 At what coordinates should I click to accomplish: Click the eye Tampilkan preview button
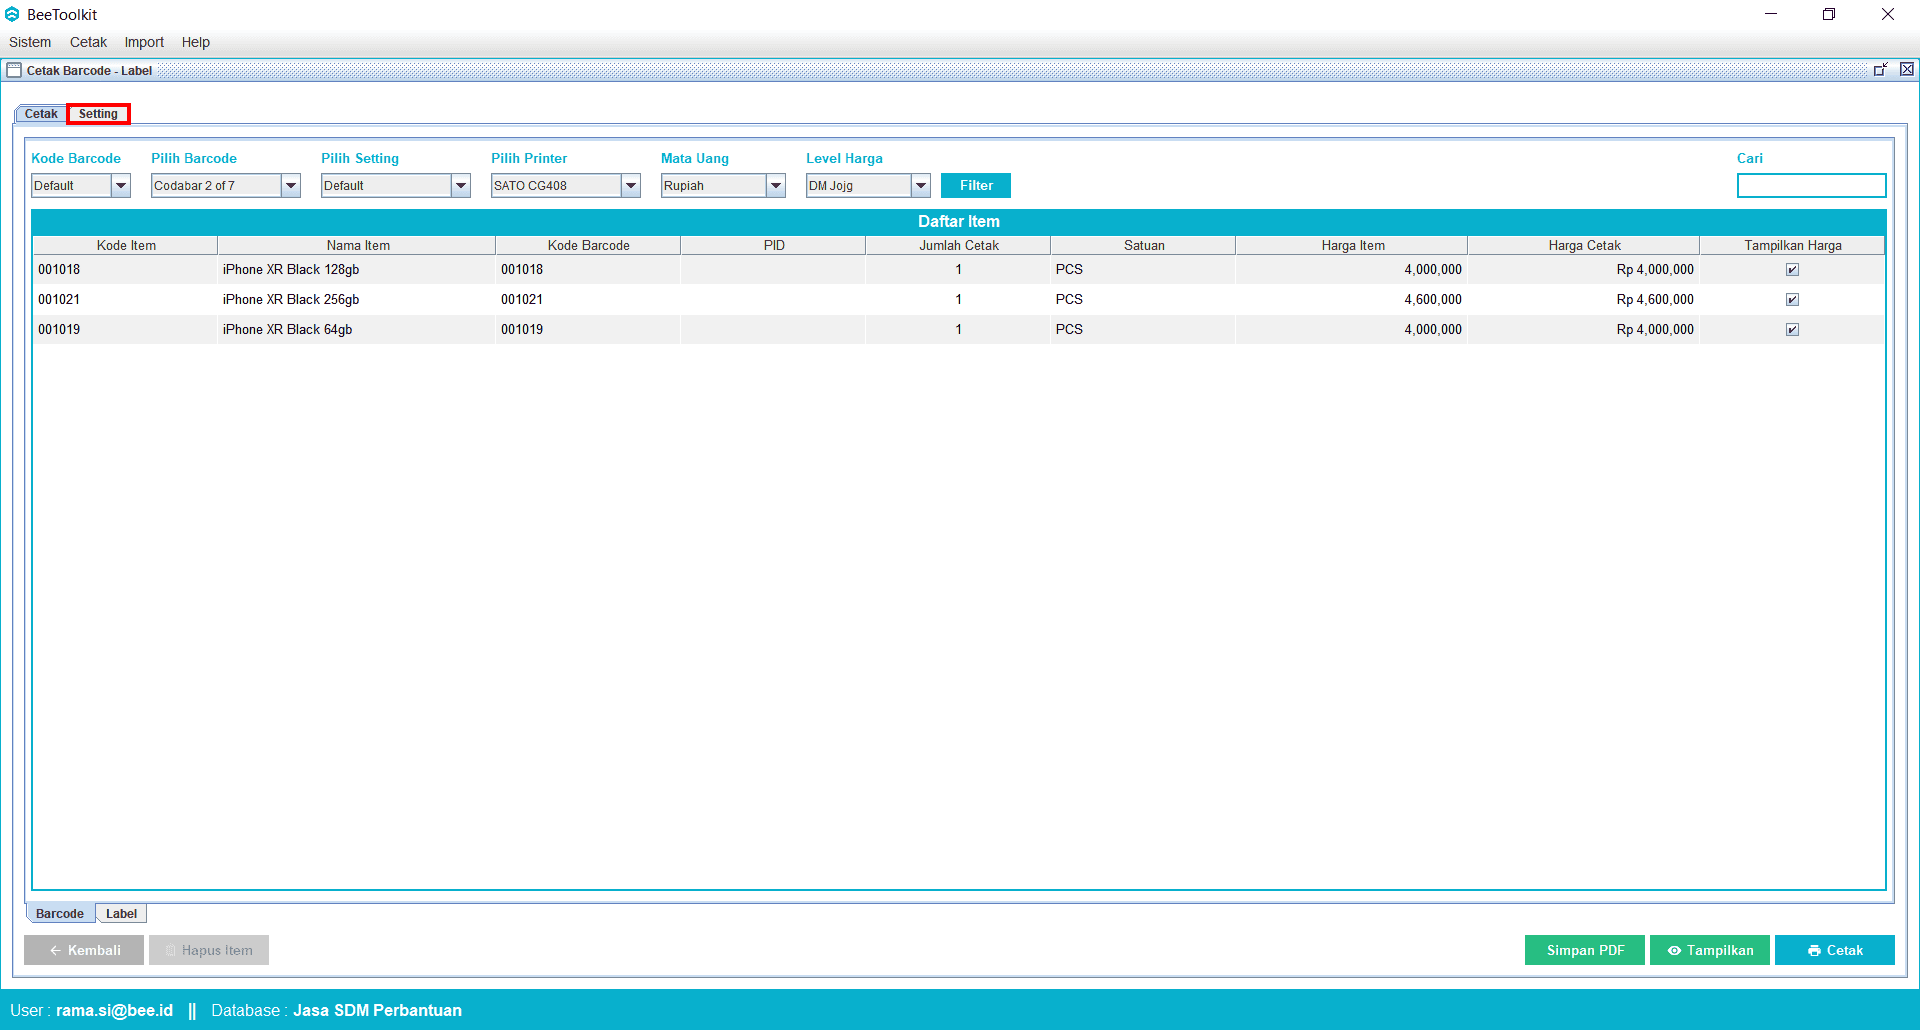pos(1709,950)
